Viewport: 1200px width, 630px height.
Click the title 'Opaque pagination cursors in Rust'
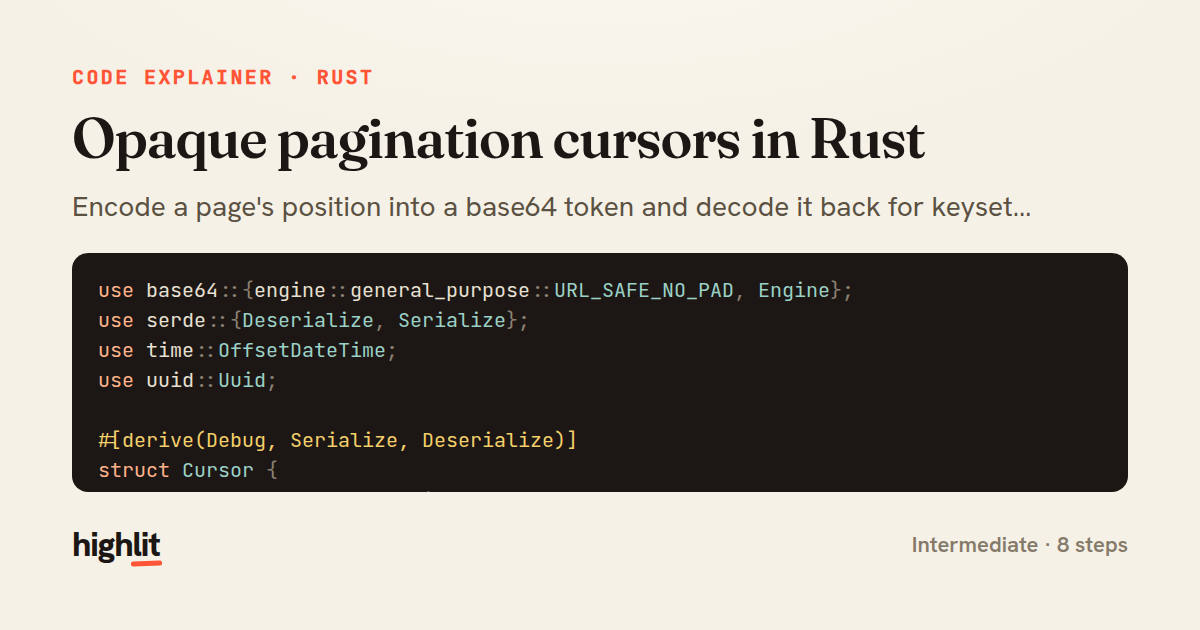point(498,142)
